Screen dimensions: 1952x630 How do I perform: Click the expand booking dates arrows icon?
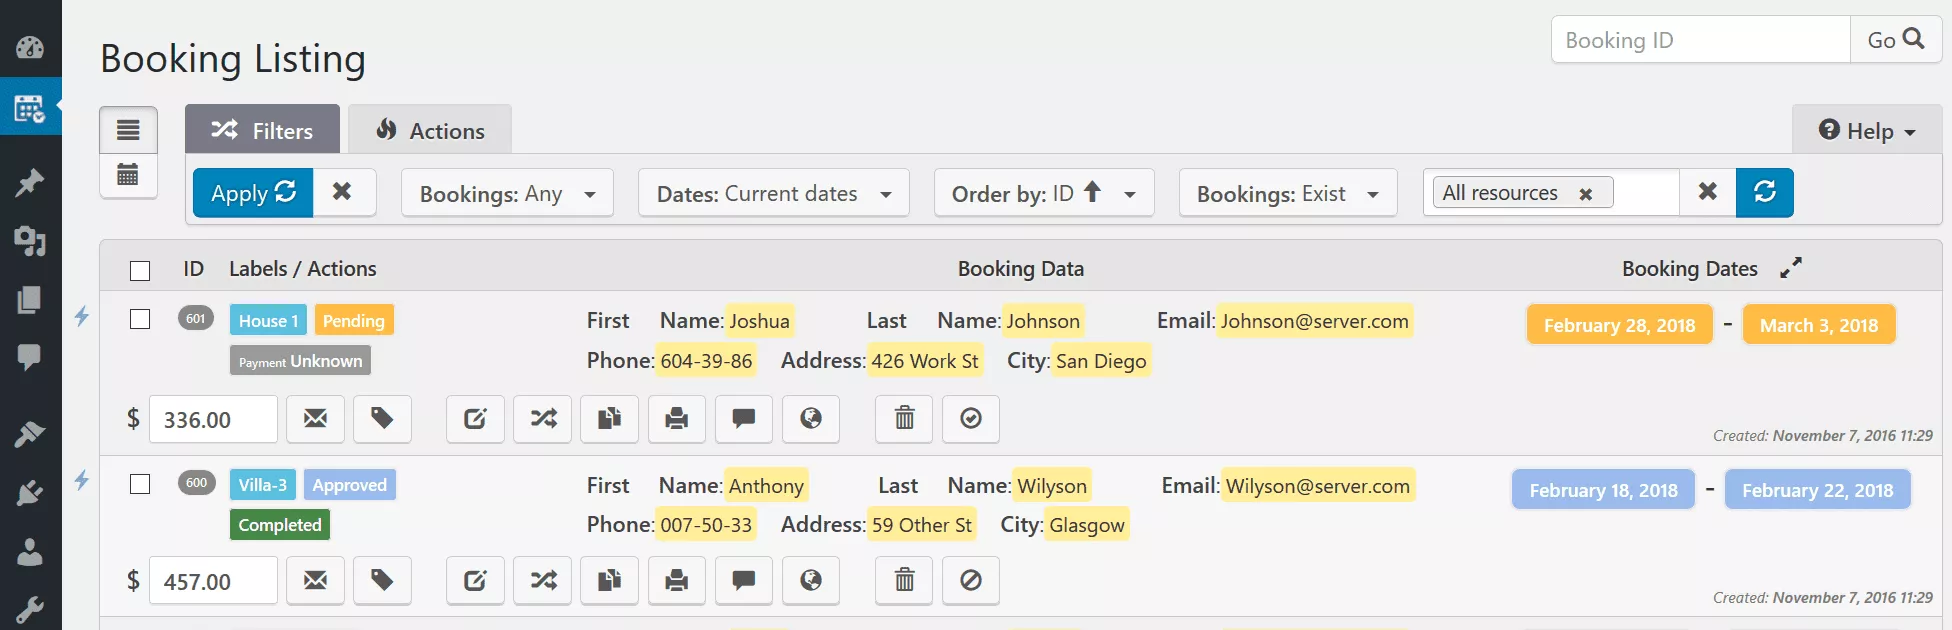click(x=1791, y=268)
